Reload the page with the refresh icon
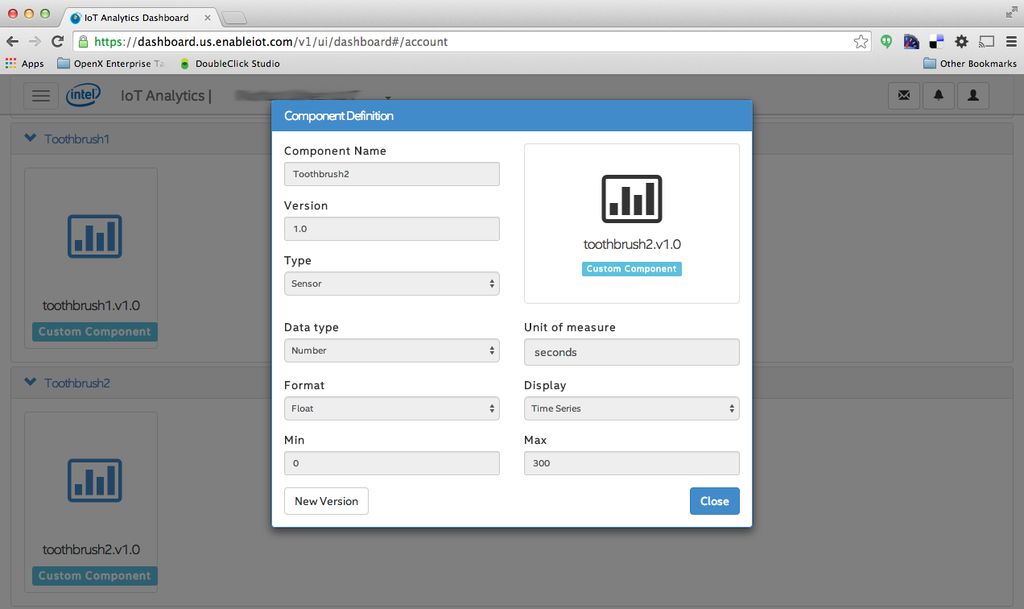1024x609 pixels. point(57,42)
